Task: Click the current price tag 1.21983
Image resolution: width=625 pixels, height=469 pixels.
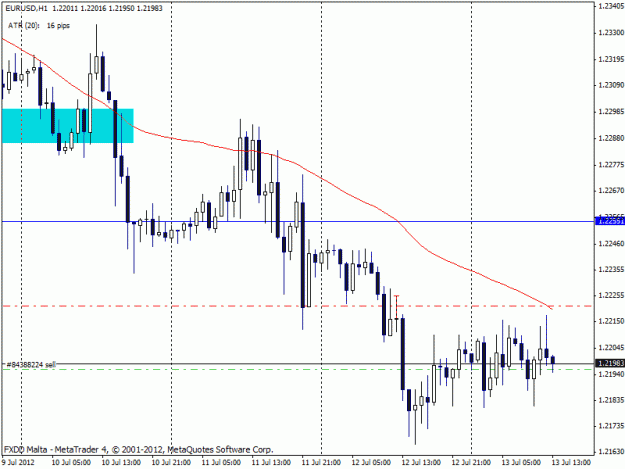Action: tap(610, 363)
